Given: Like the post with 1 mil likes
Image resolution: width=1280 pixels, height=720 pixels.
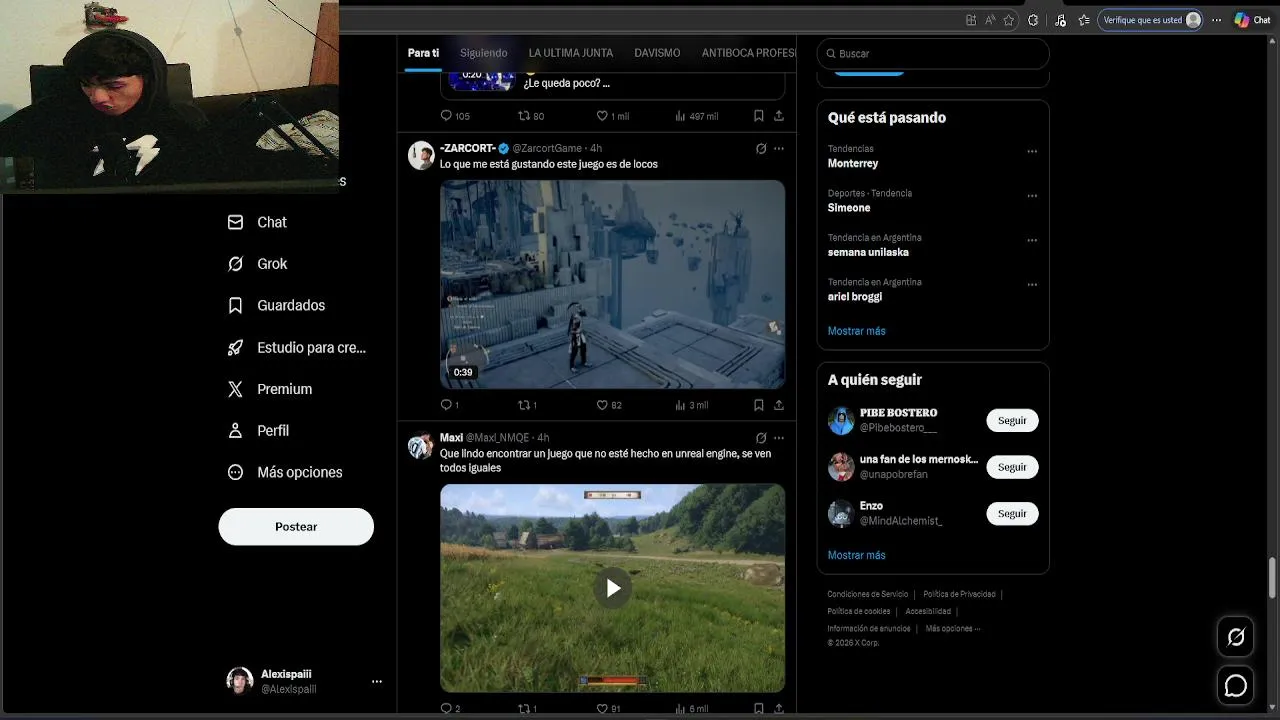Looking at the screenshot, I should [x=612, y=116].
